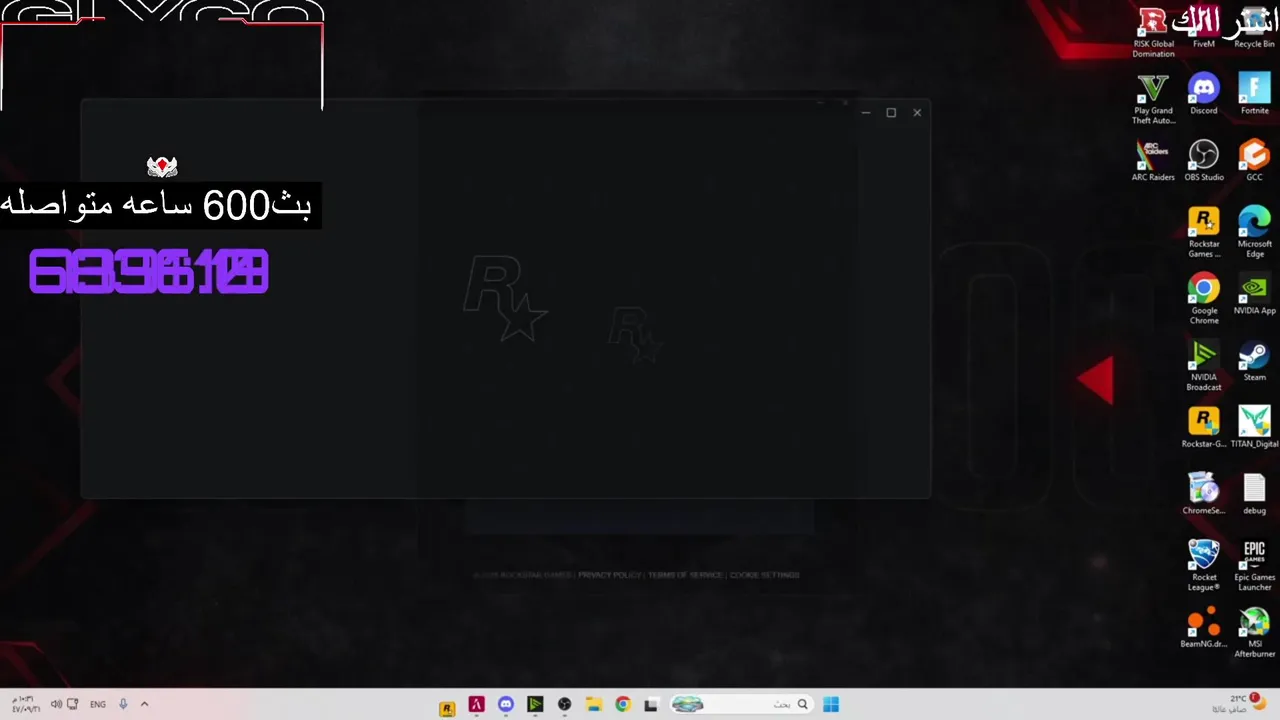Maximize the Rockstar Launcher window
The image size is (1280, 720).
point(891,113)
